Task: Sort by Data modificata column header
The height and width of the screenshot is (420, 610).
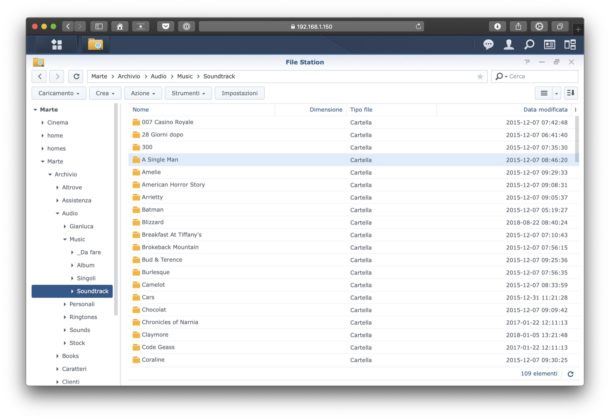Action: [x=503, y=110]
